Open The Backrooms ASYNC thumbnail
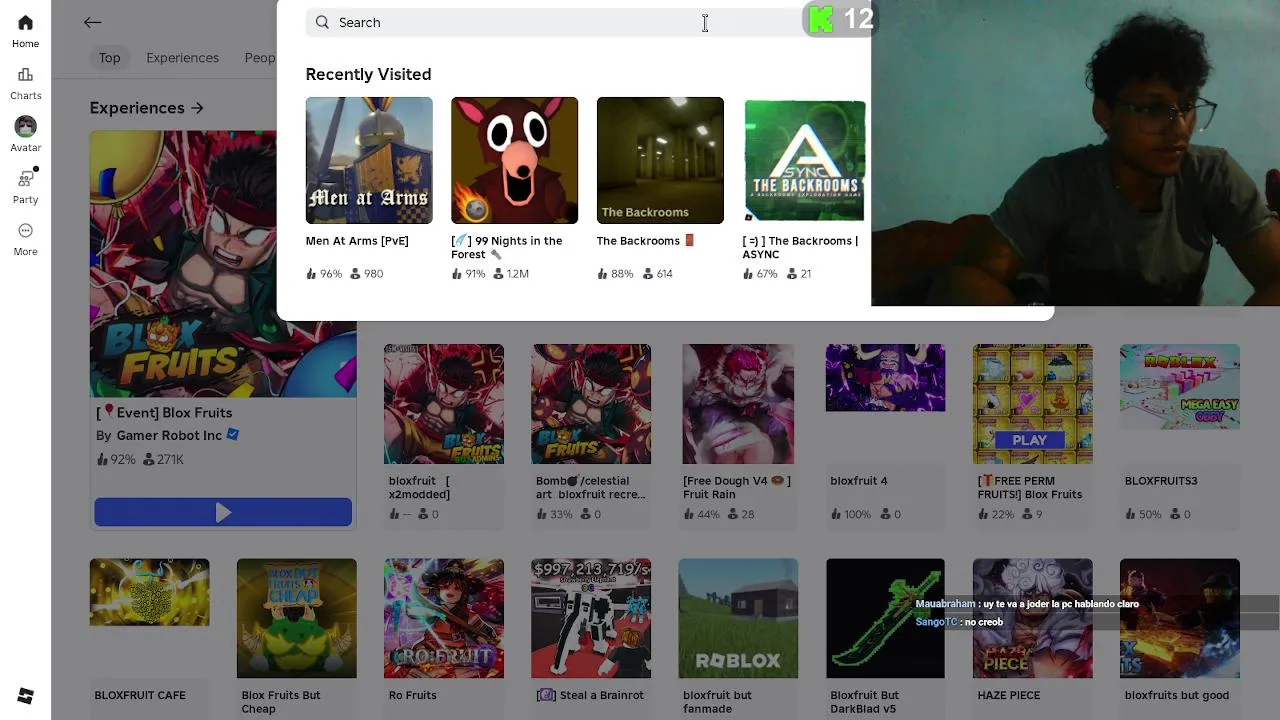The image size is (1280, 720). [805, 160]
